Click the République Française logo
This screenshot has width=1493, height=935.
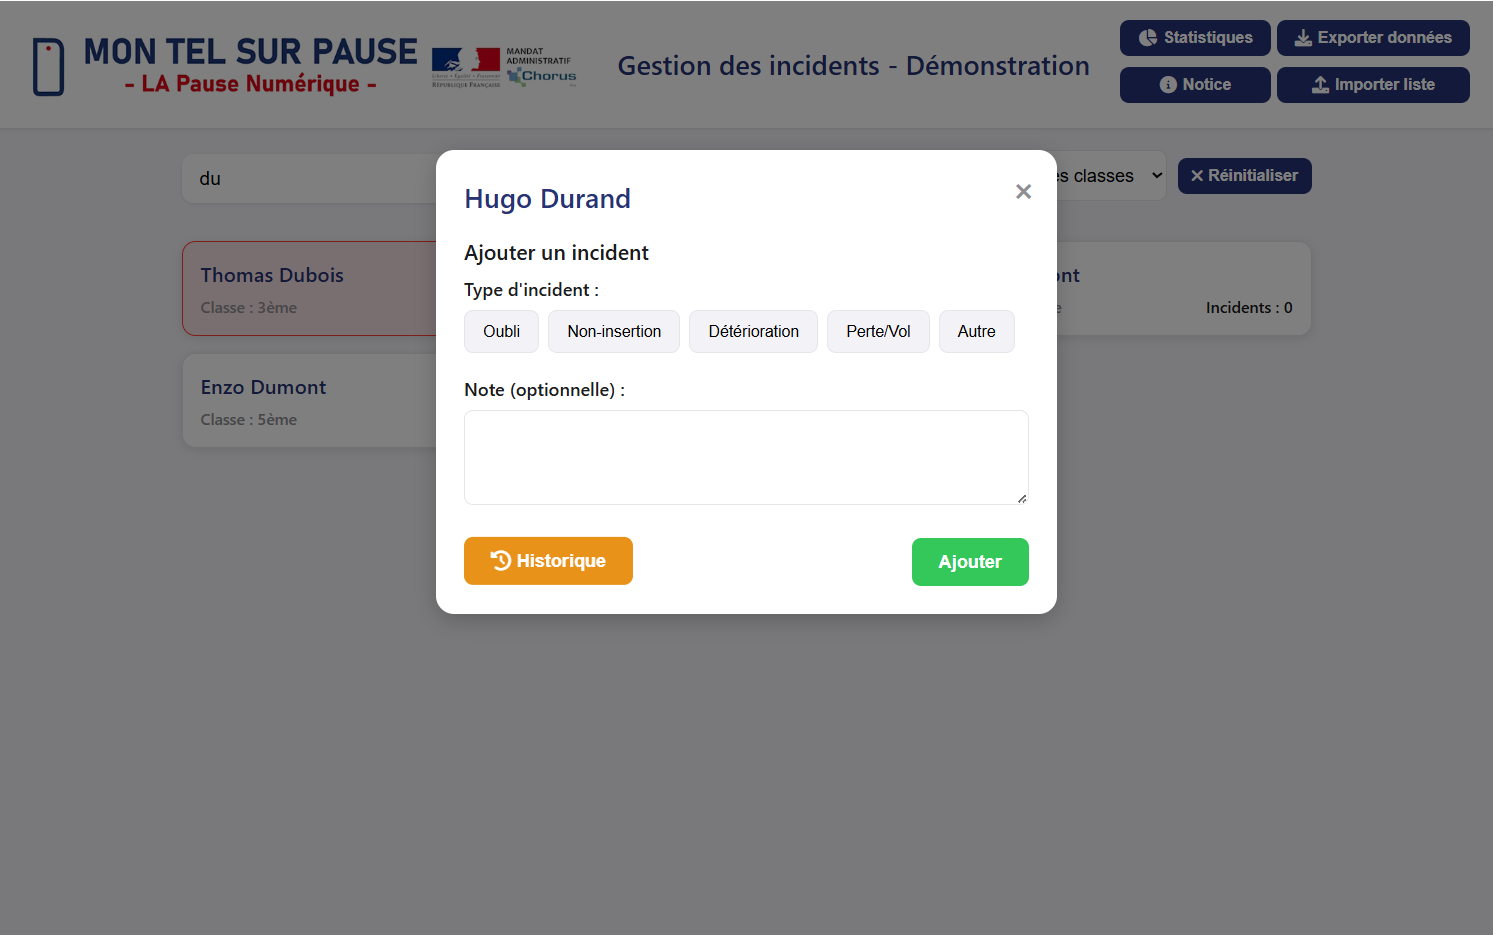[x=466, y=67]
